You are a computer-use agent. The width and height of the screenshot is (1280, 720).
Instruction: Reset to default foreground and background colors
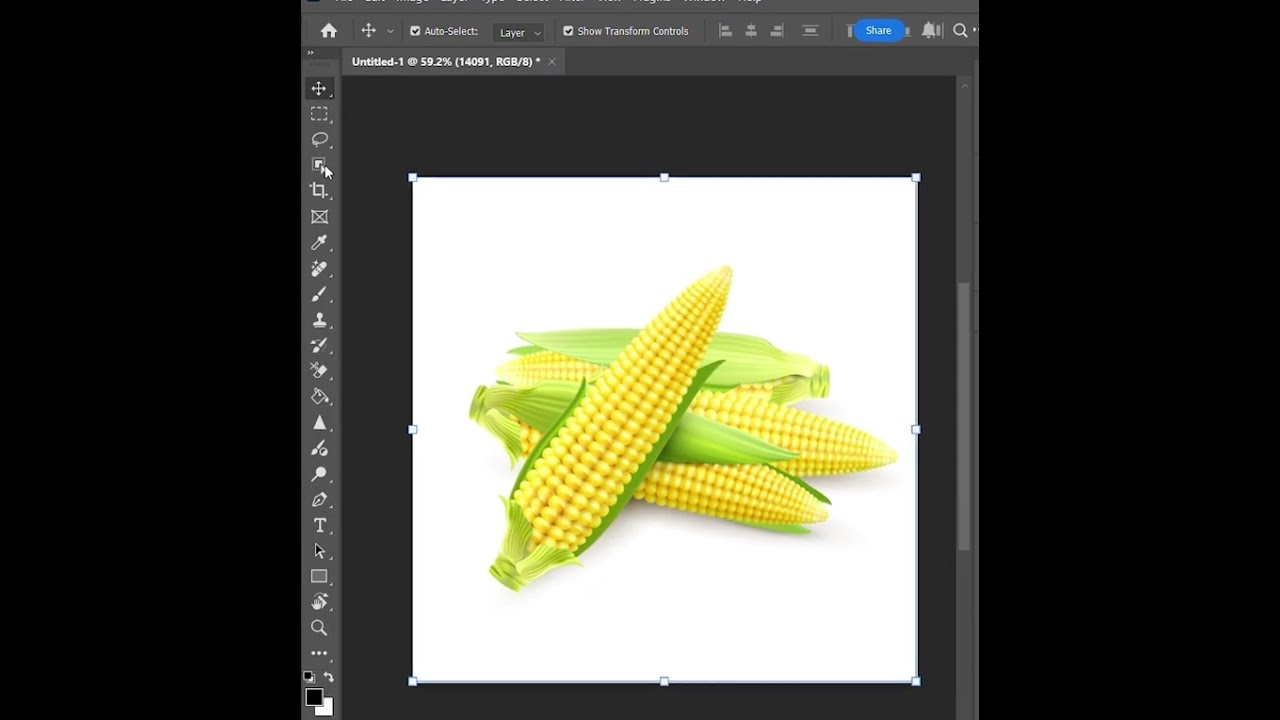click(310, 677)
